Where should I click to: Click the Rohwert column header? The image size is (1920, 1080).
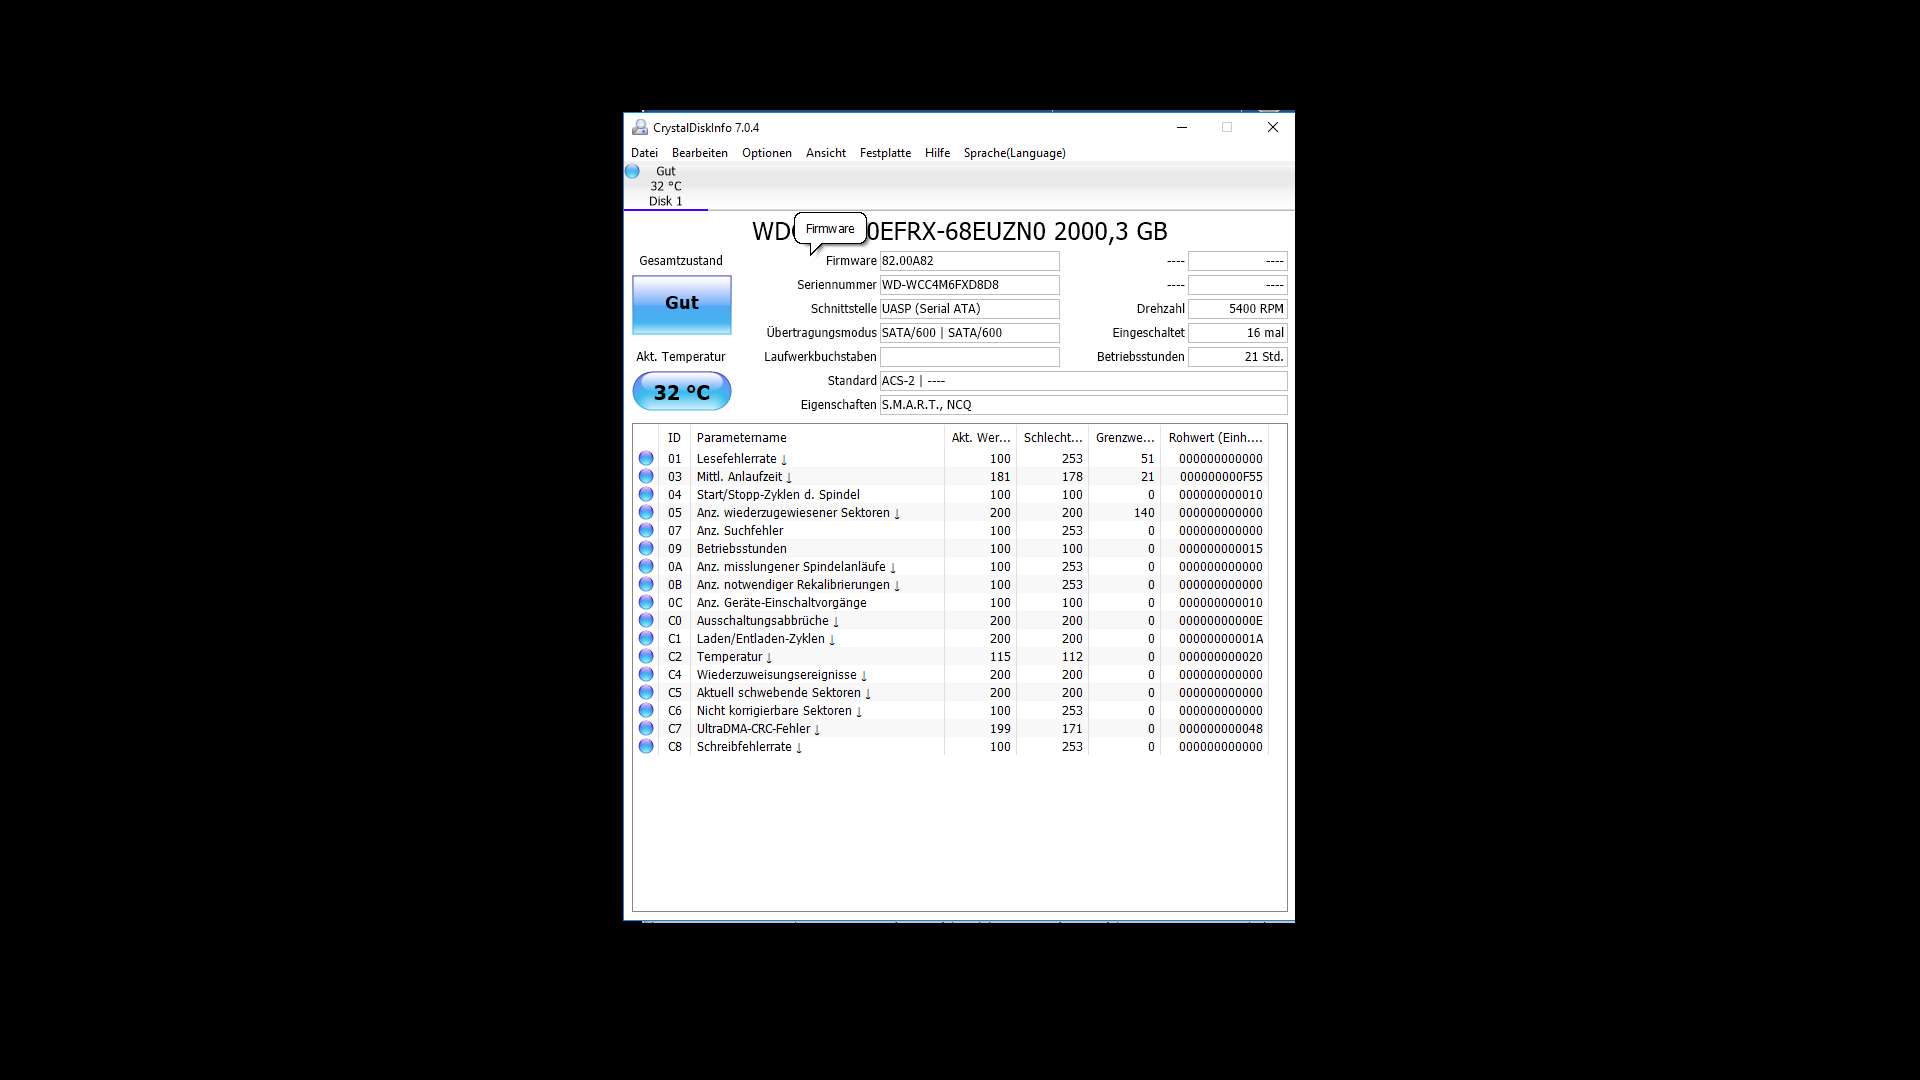(x=1215, y=438)
